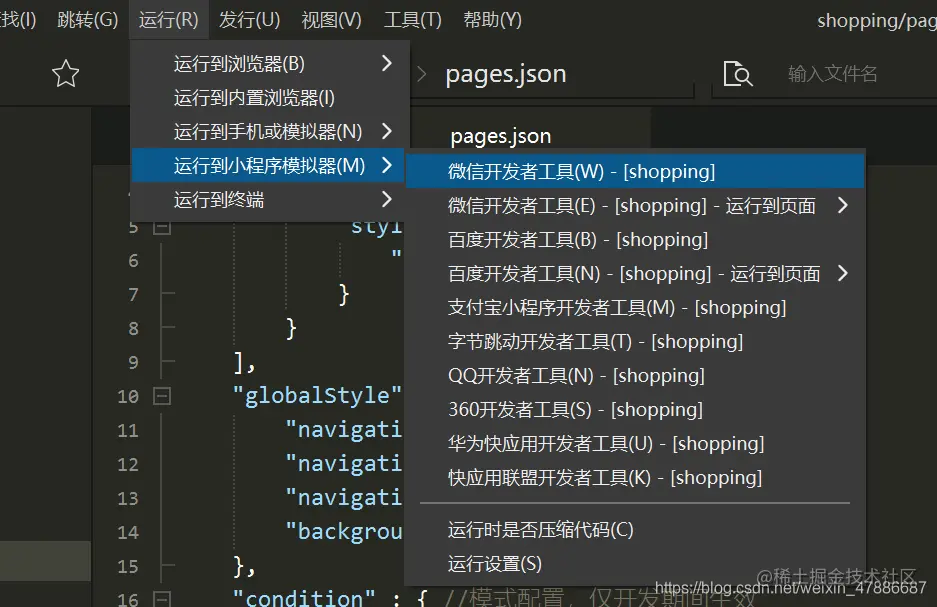Screen dimensions: 937x607
Task: Run 支付宝小程序开发者工具(M) - [shopping]
Action: pos(635,308)
